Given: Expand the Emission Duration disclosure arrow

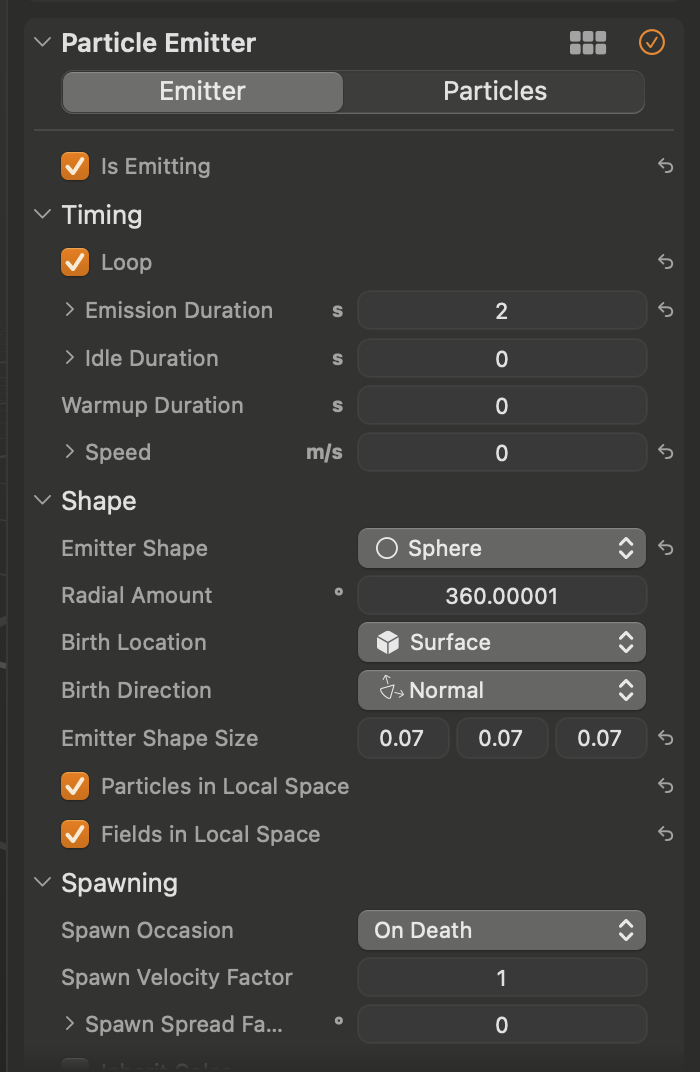Looking at the screenshot, I should point(69,310).
